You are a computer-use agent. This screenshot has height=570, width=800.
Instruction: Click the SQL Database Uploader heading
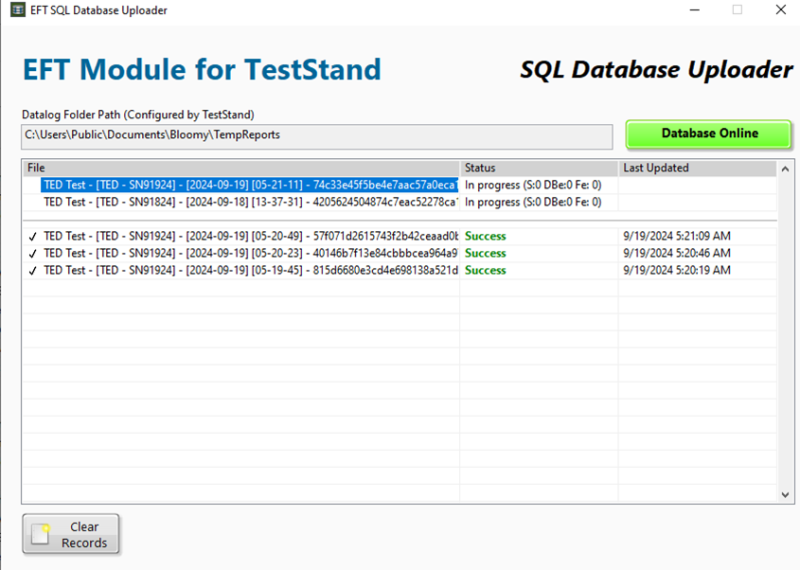(x=657, y=70)
